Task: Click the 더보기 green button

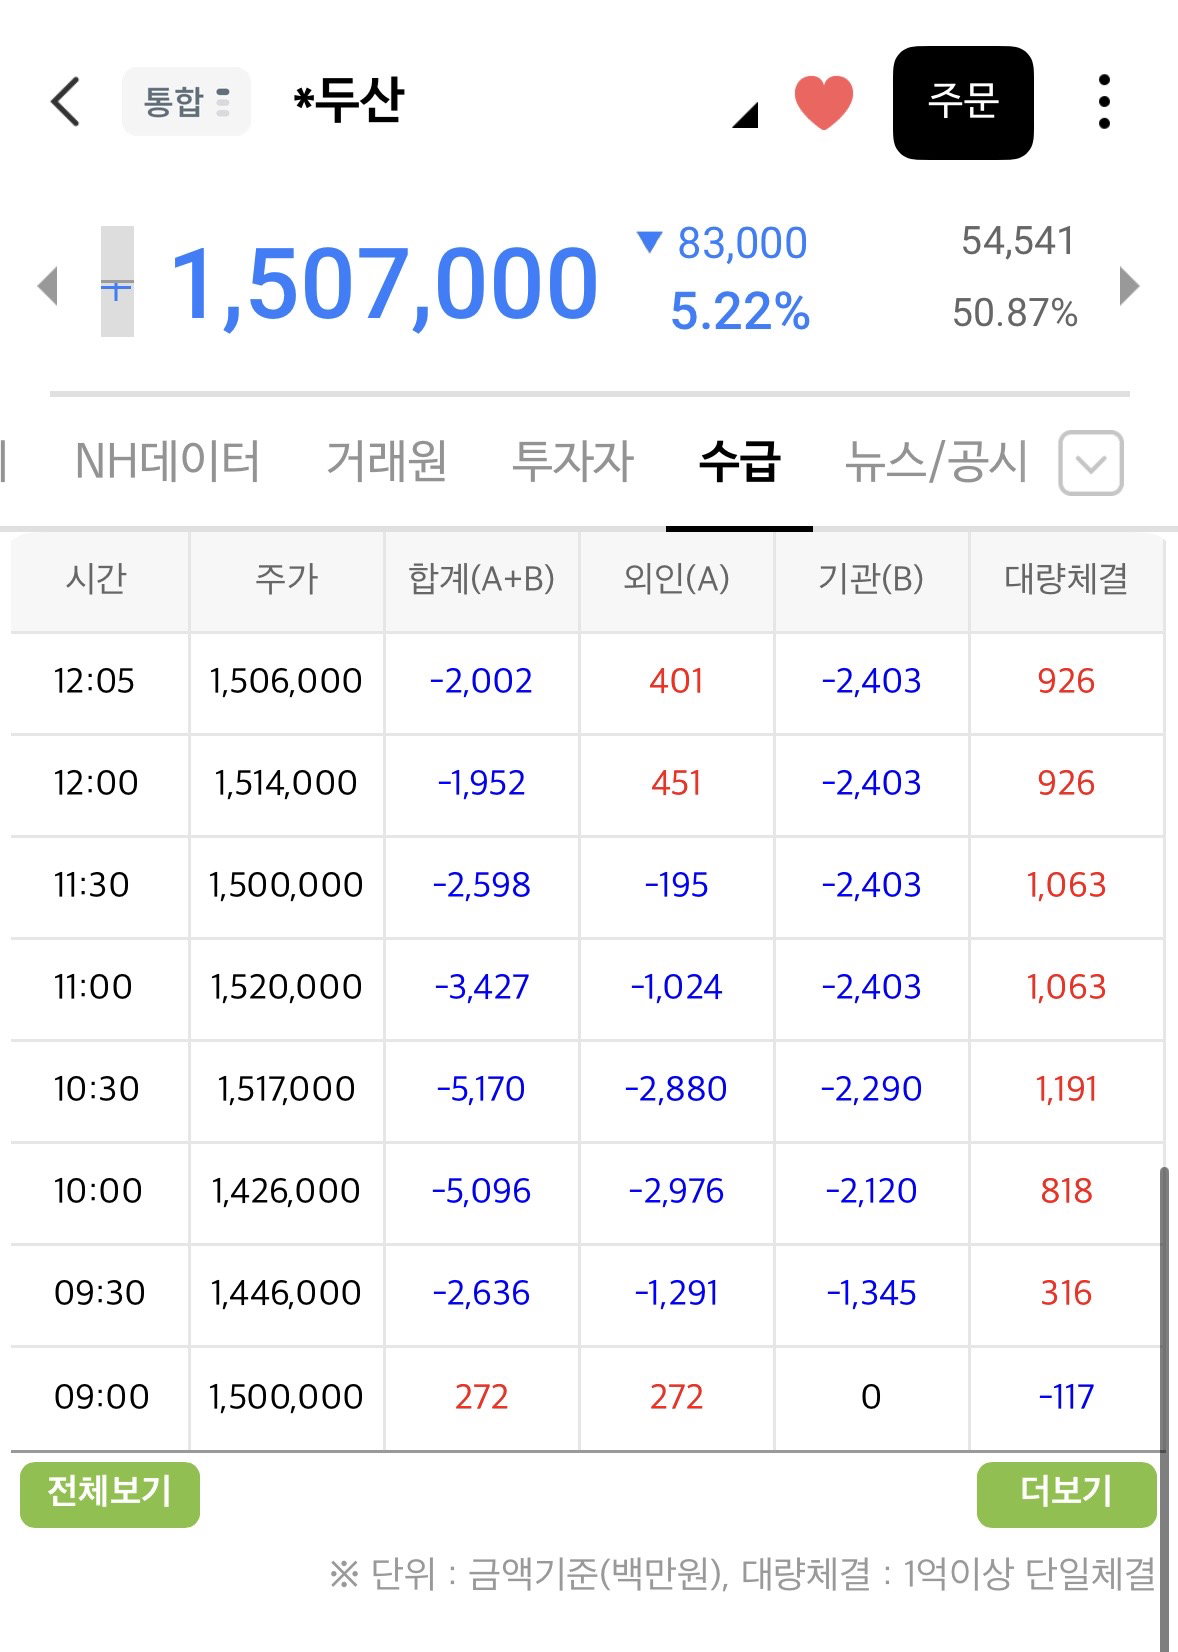Action: pos(1066,1494)
